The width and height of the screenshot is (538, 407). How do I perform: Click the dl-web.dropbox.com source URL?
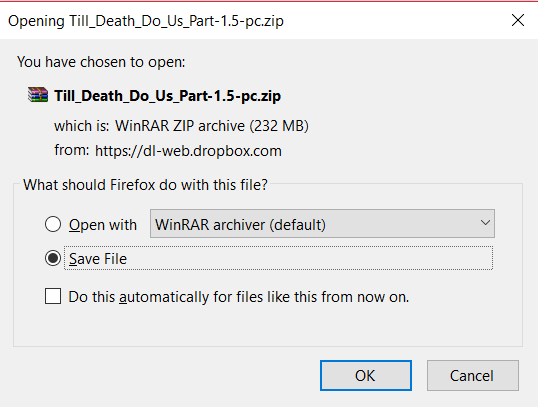coord(188,151)
